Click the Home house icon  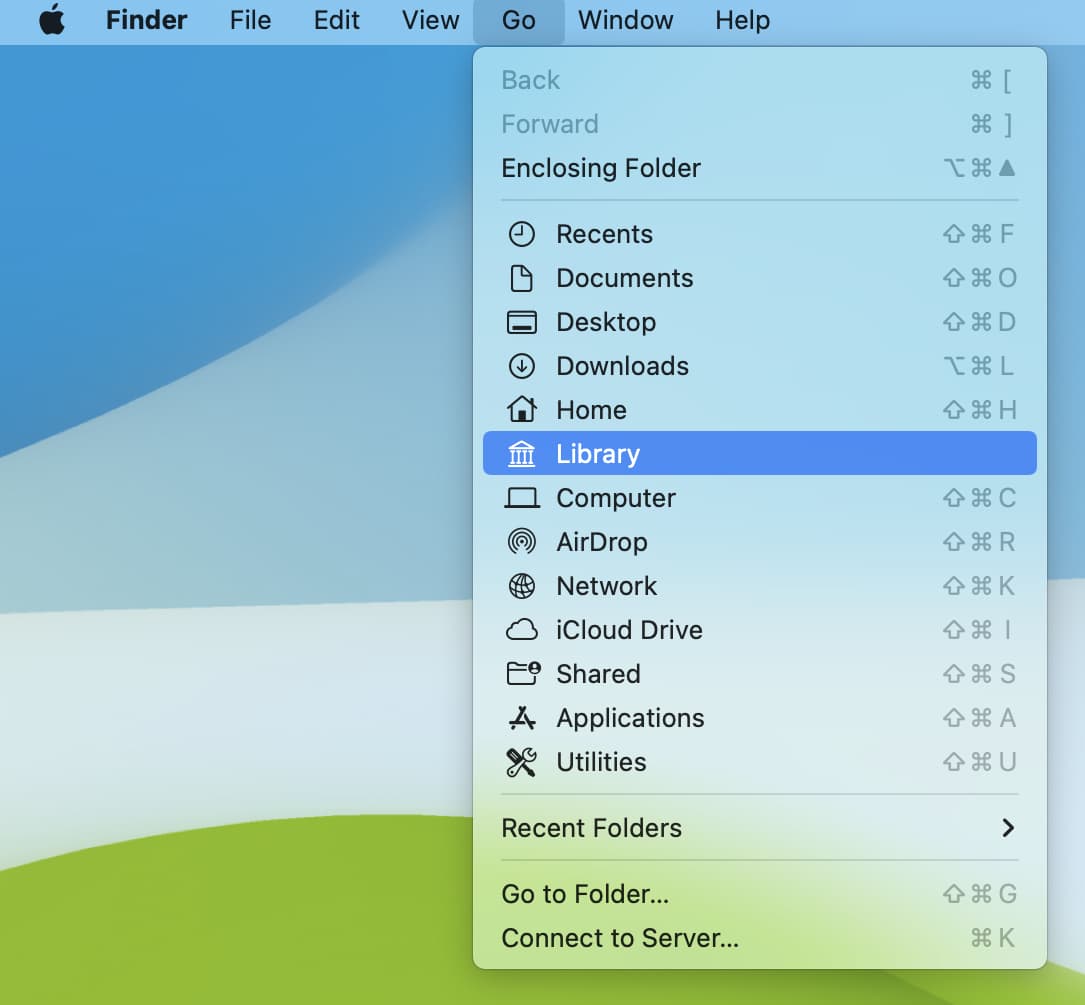pyautogui.click(x=521, y=410)
